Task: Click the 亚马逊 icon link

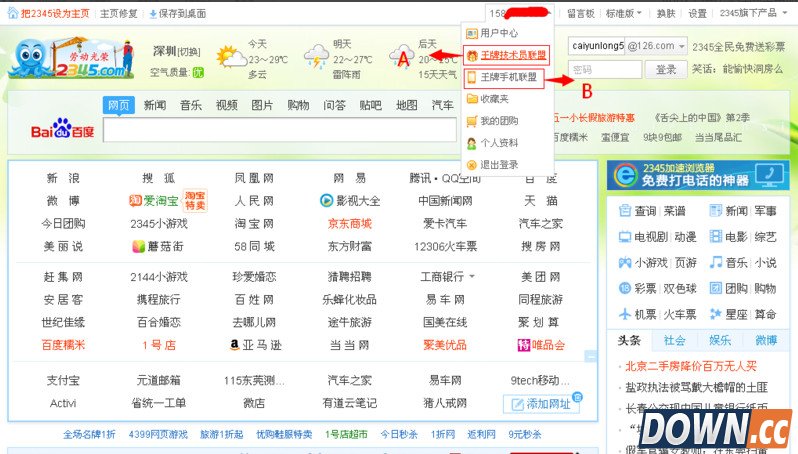Action: click(235, 345)
